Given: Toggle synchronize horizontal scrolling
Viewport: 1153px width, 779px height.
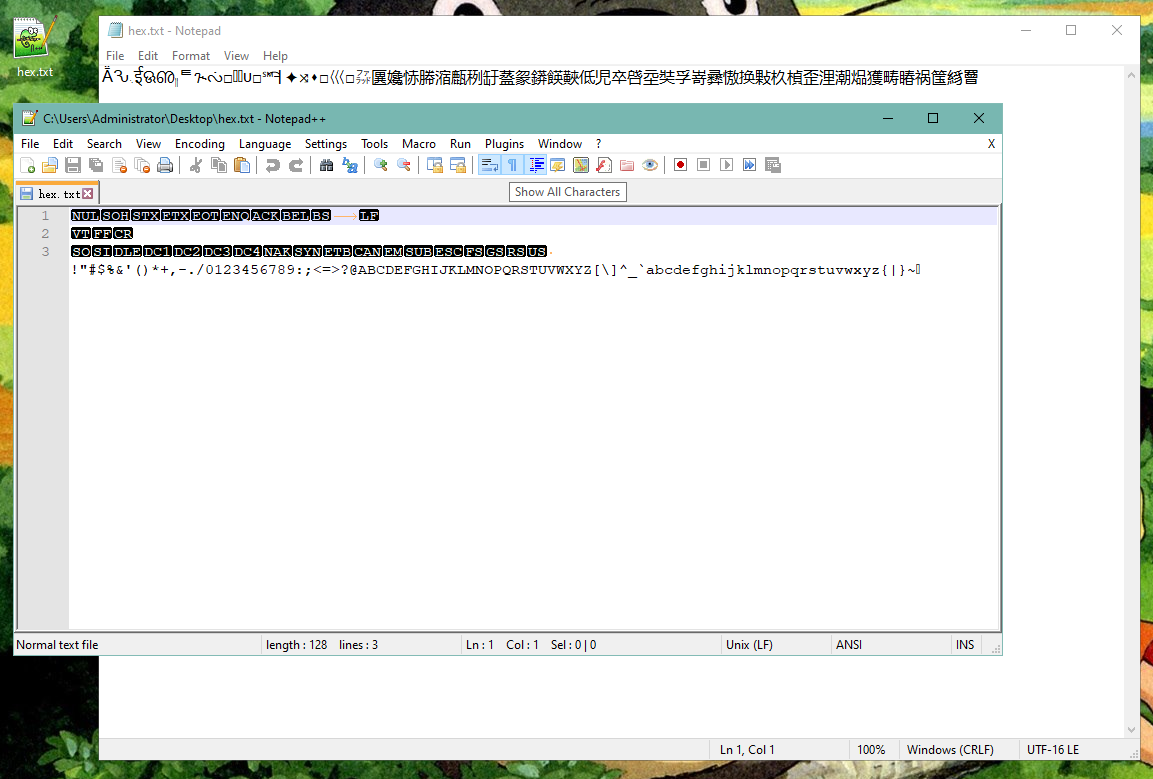Looking at the screenshot, I should point(457,165).
